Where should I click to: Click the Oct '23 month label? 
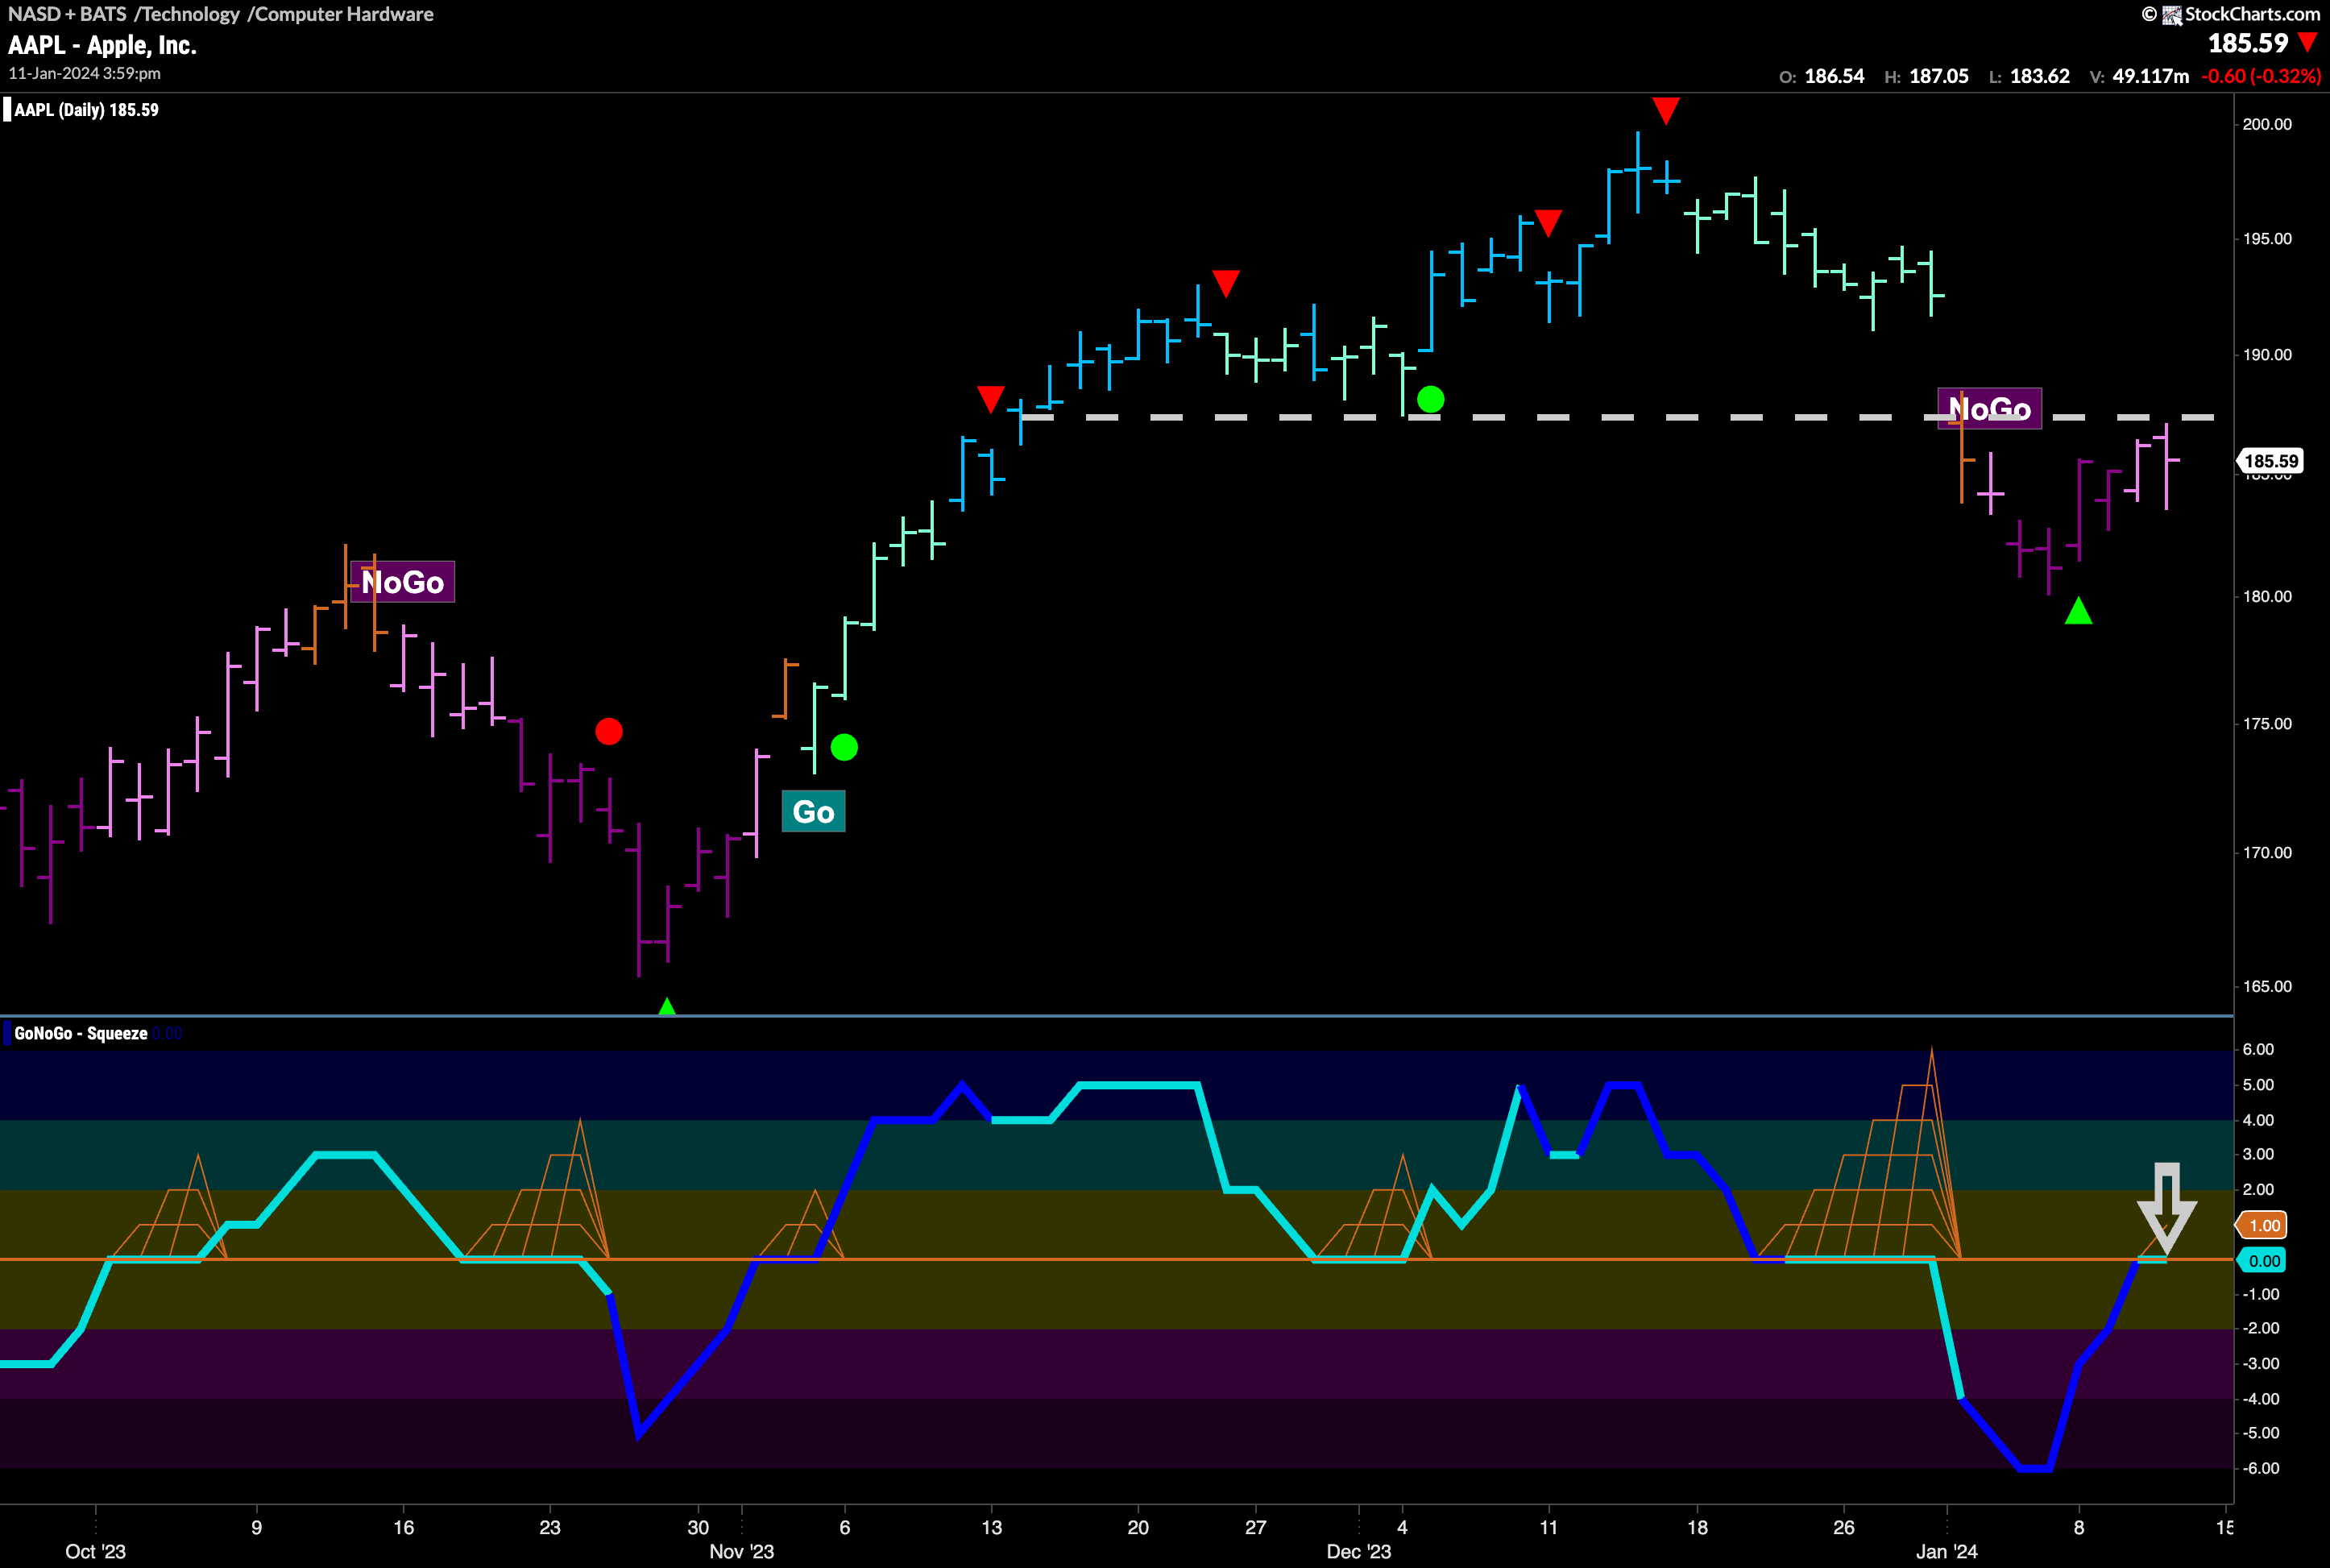pyautogui.click(x=95, y=1551)
